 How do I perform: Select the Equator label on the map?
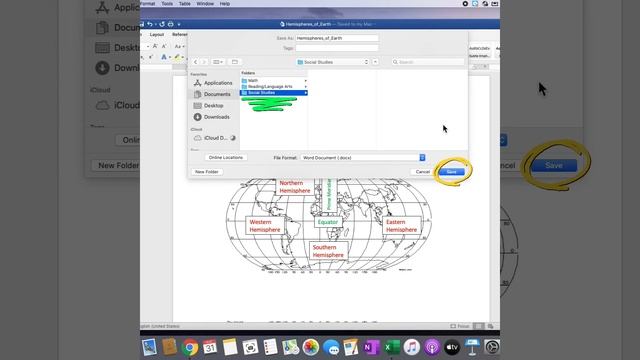tap(328, 222)
